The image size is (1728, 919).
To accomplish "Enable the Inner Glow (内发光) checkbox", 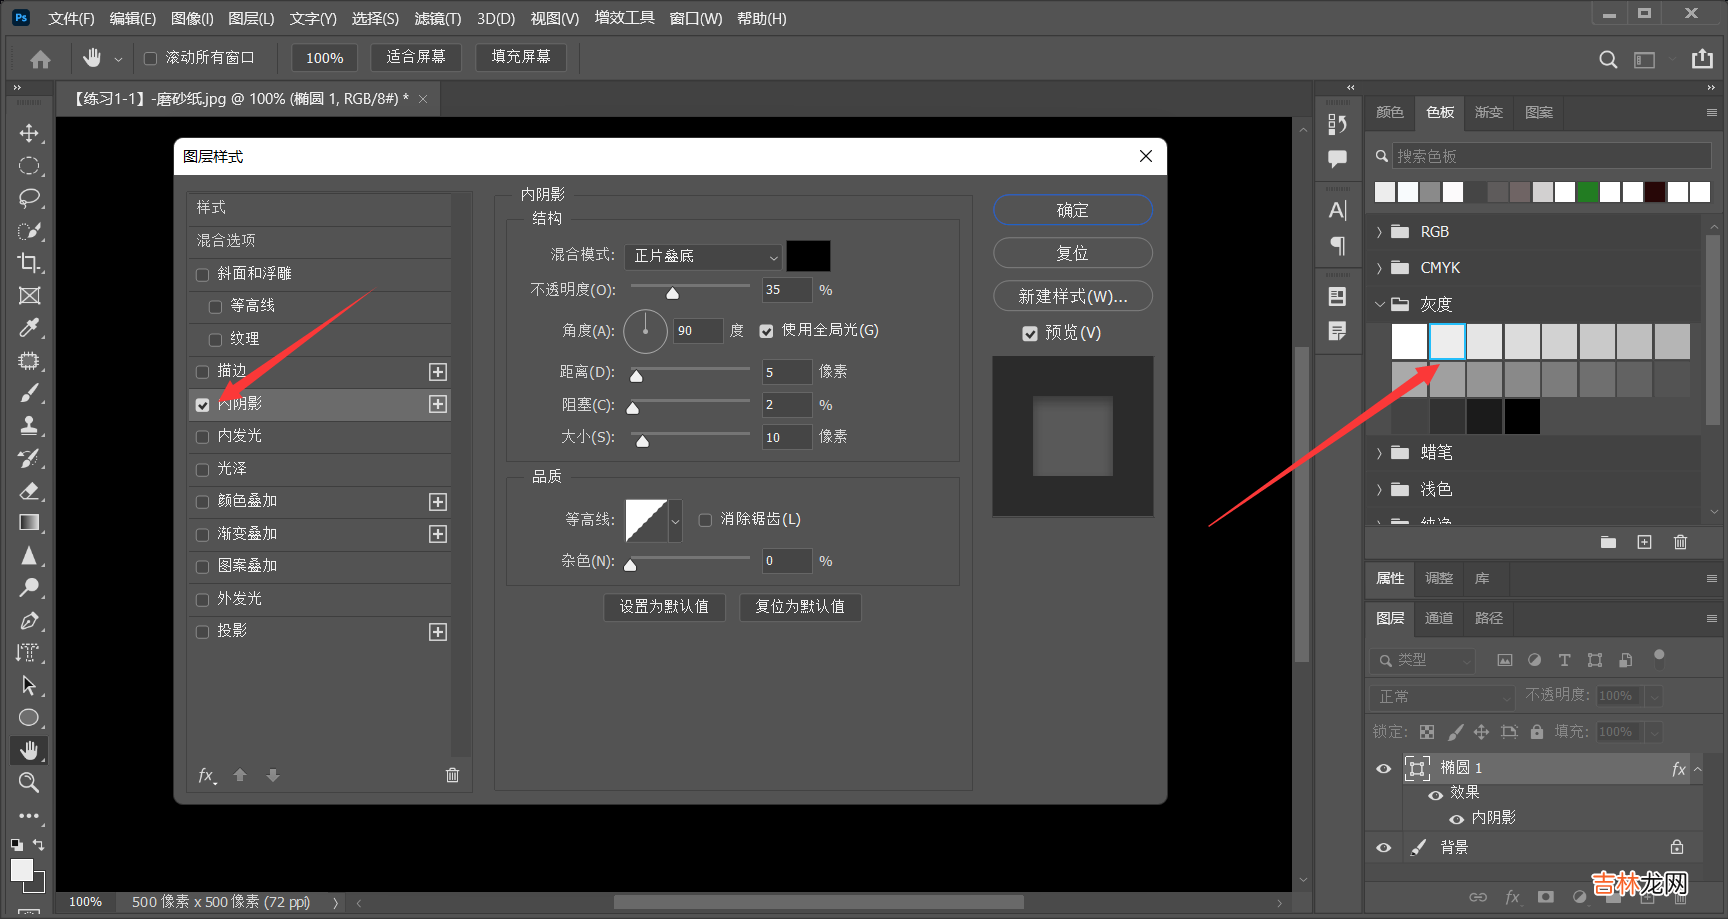I will [203, 437].
